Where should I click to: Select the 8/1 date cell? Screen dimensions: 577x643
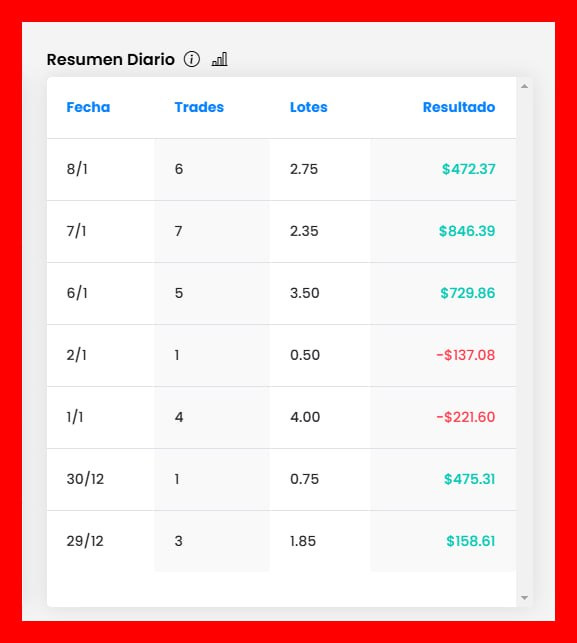pyautogui.click(x=77, y=169)
